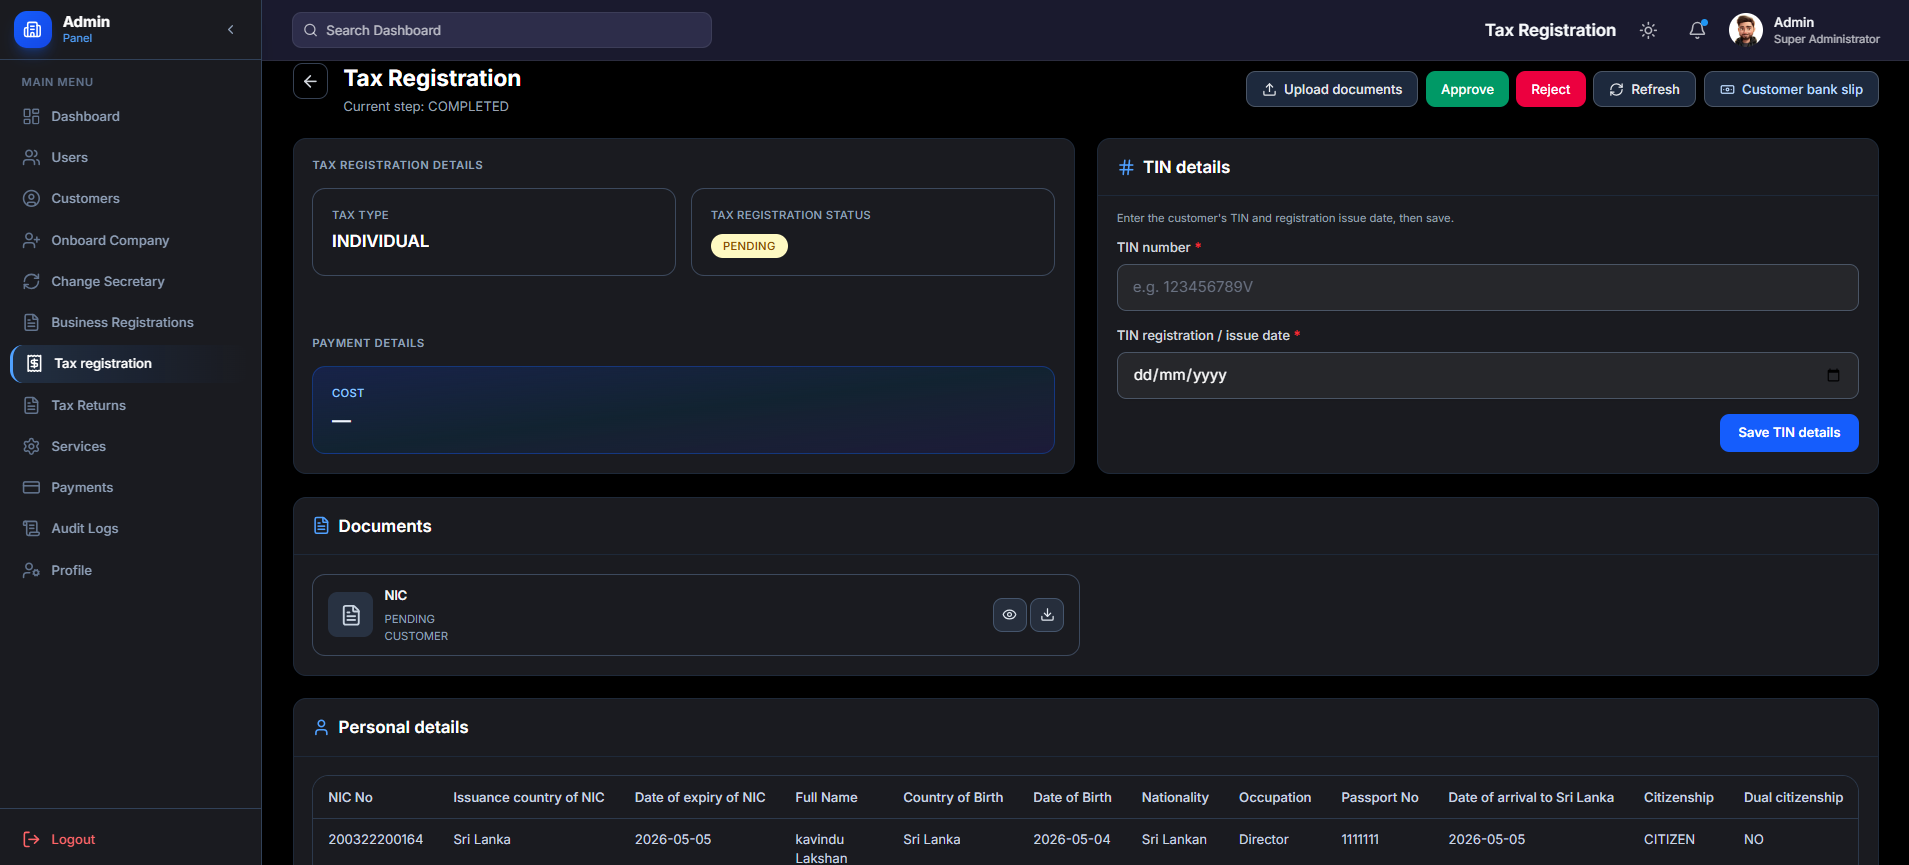Click the Change Secretary refresh icon
The width and height of the screenshot is (1909, 865).
[31, 281]
